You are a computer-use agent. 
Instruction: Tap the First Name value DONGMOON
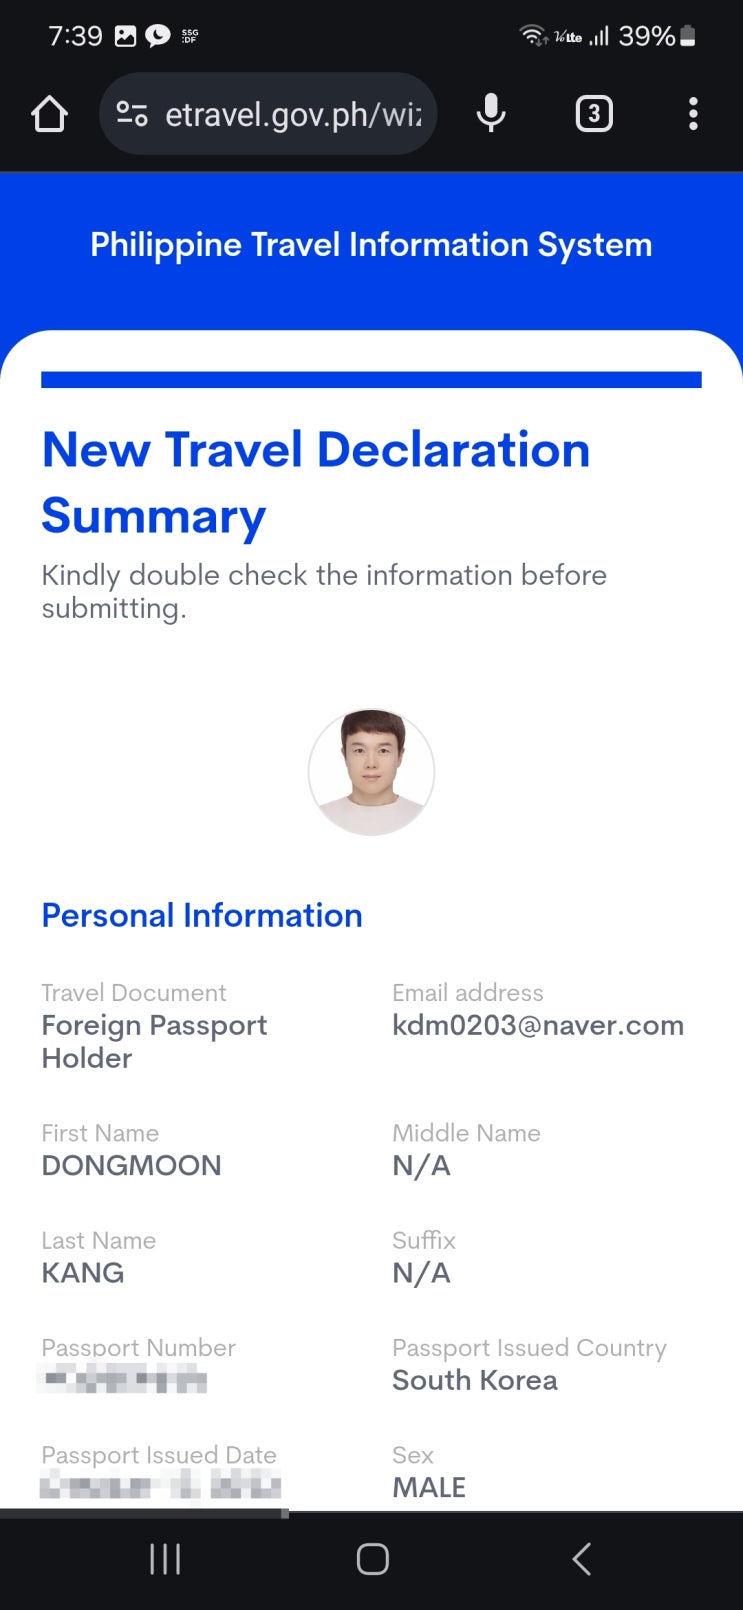point(132,1166)
